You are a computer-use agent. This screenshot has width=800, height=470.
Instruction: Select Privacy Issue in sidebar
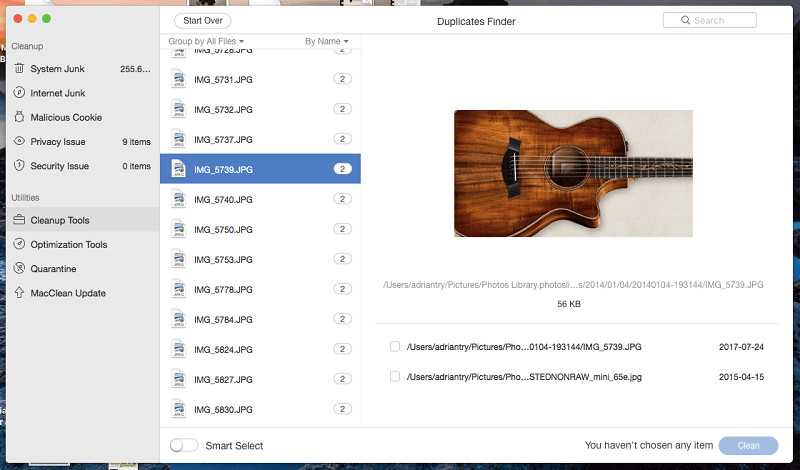(x=83, y=141)
